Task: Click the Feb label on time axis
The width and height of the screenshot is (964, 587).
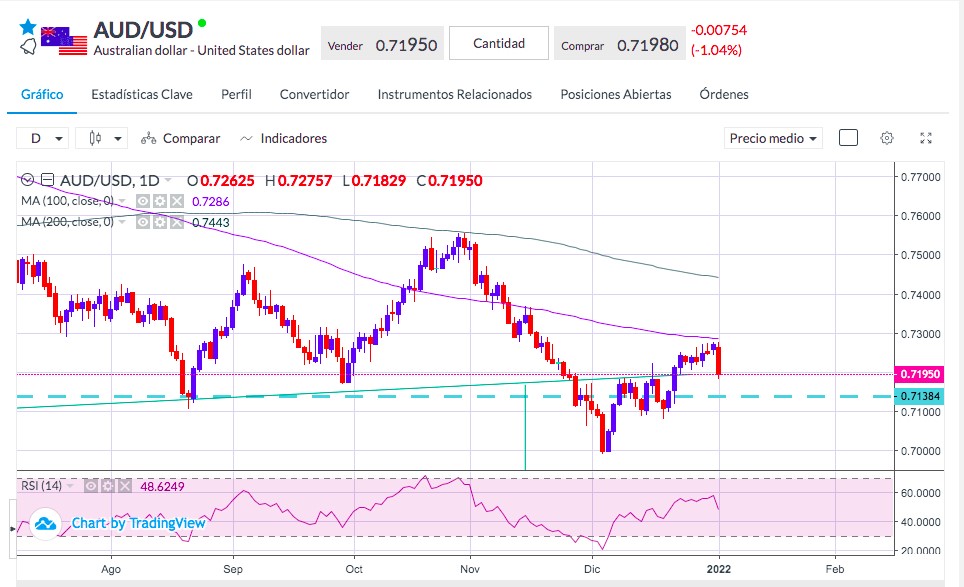Action: pos(835,569)
